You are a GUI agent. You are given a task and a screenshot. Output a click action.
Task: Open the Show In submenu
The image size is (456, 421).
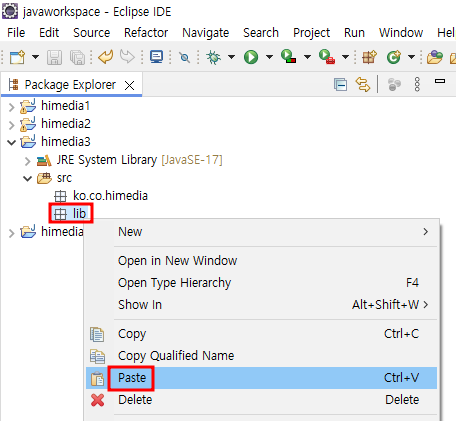(261, 305)
